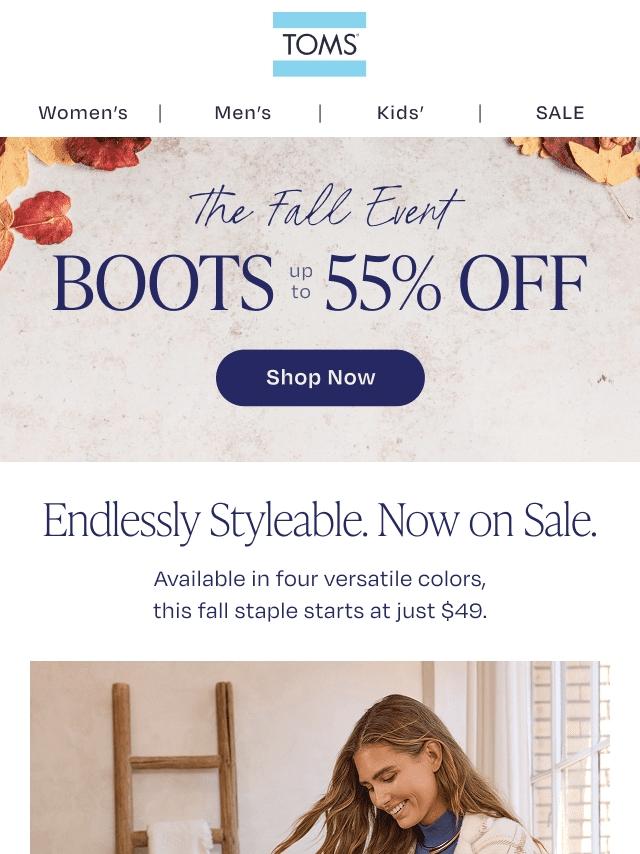Click the 'up to' text in banner
640x854 pixels.
pos(301,282)
